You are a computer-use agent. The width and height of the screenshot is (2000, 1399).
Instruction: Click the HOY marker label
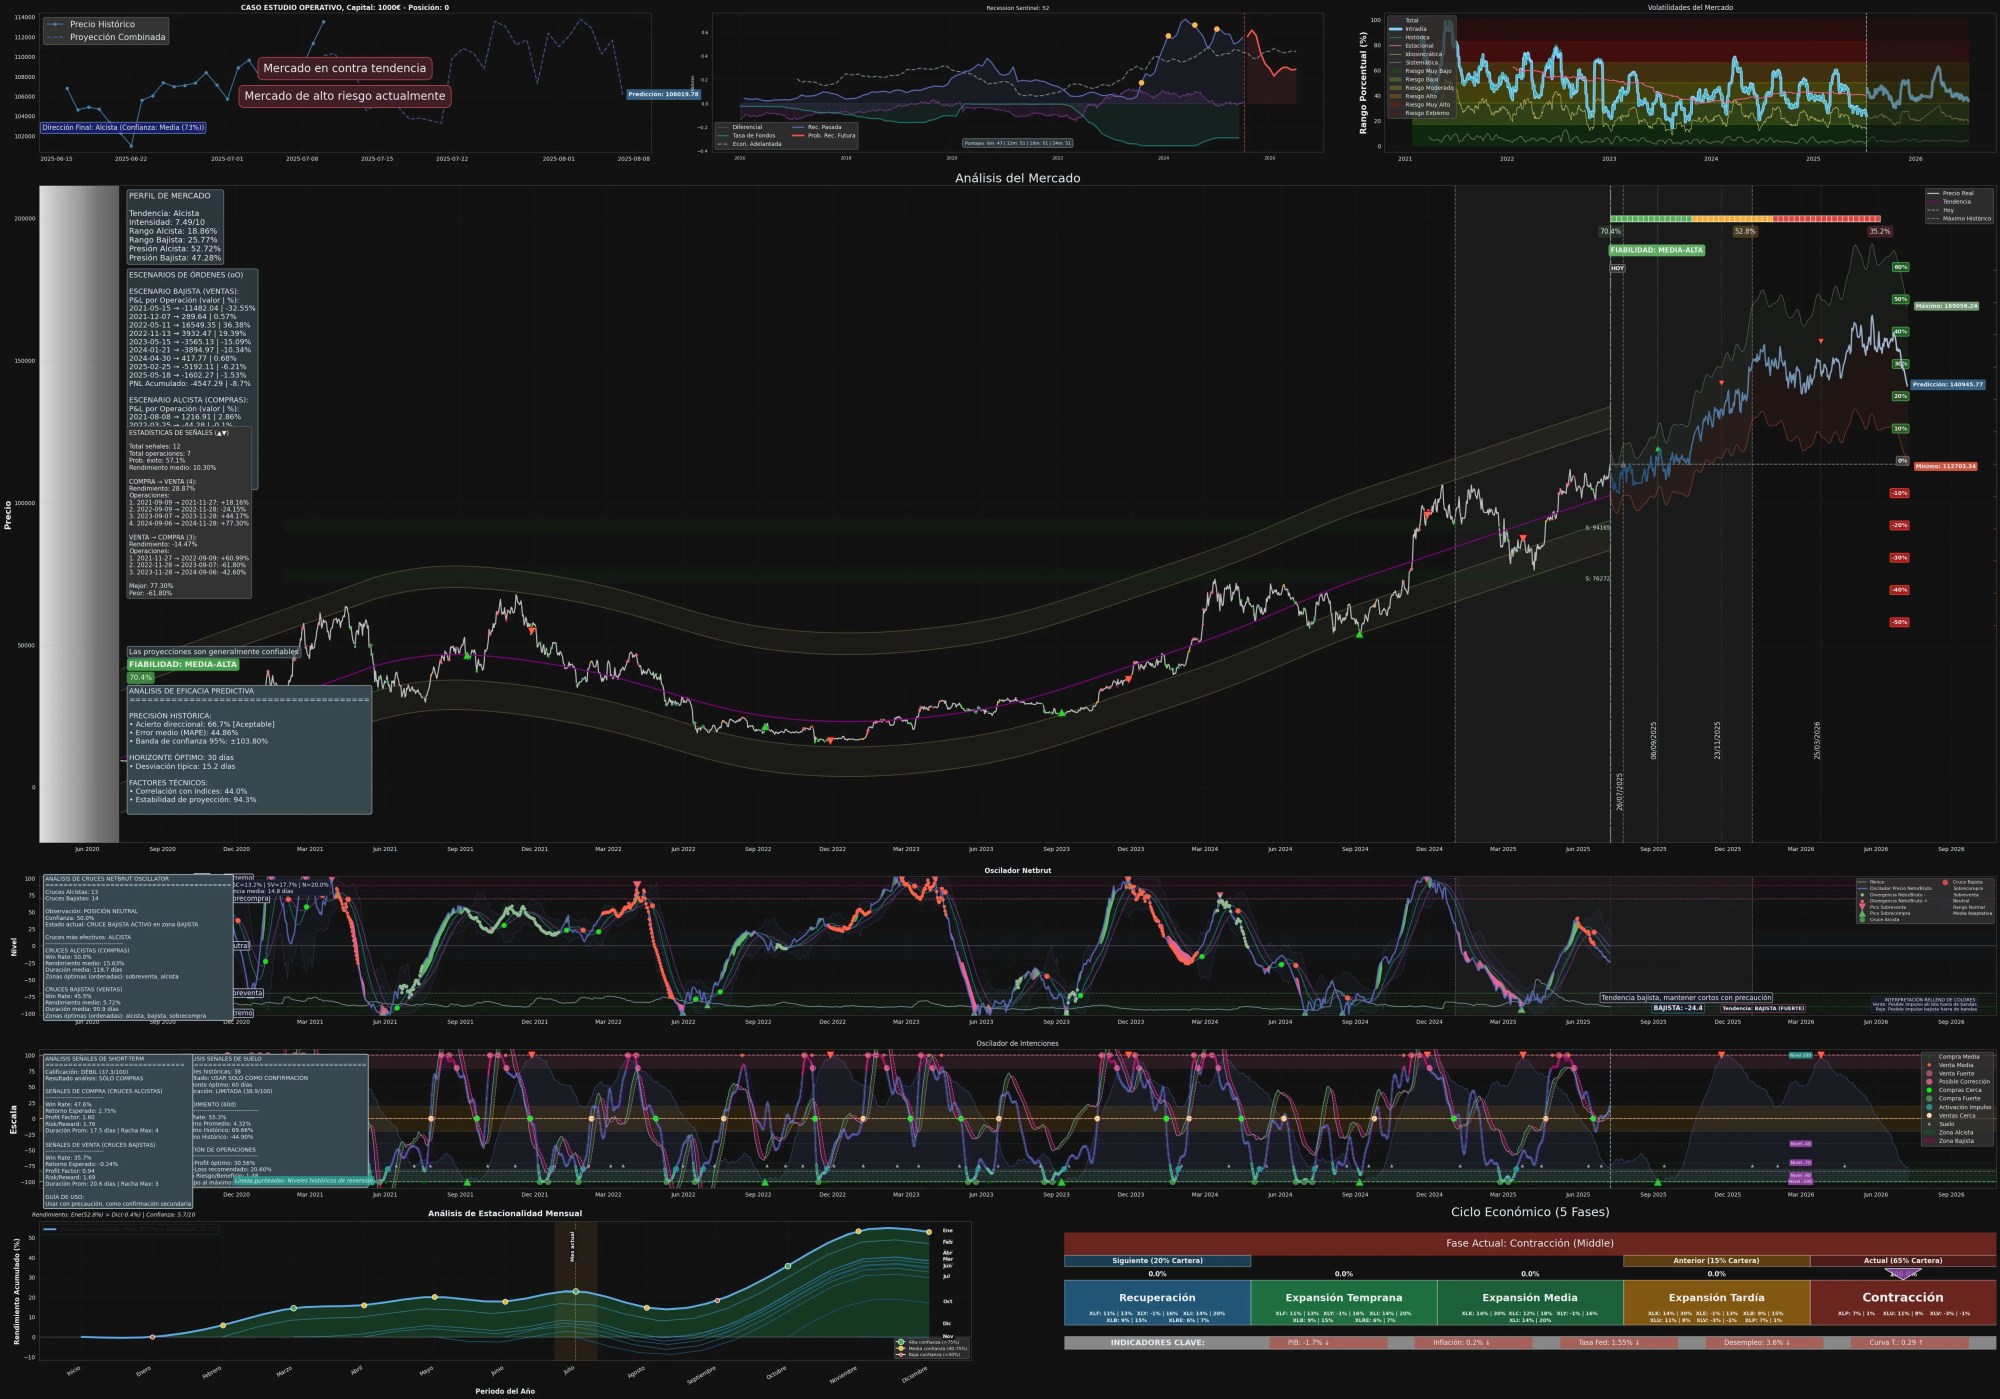pos(1617,268)
